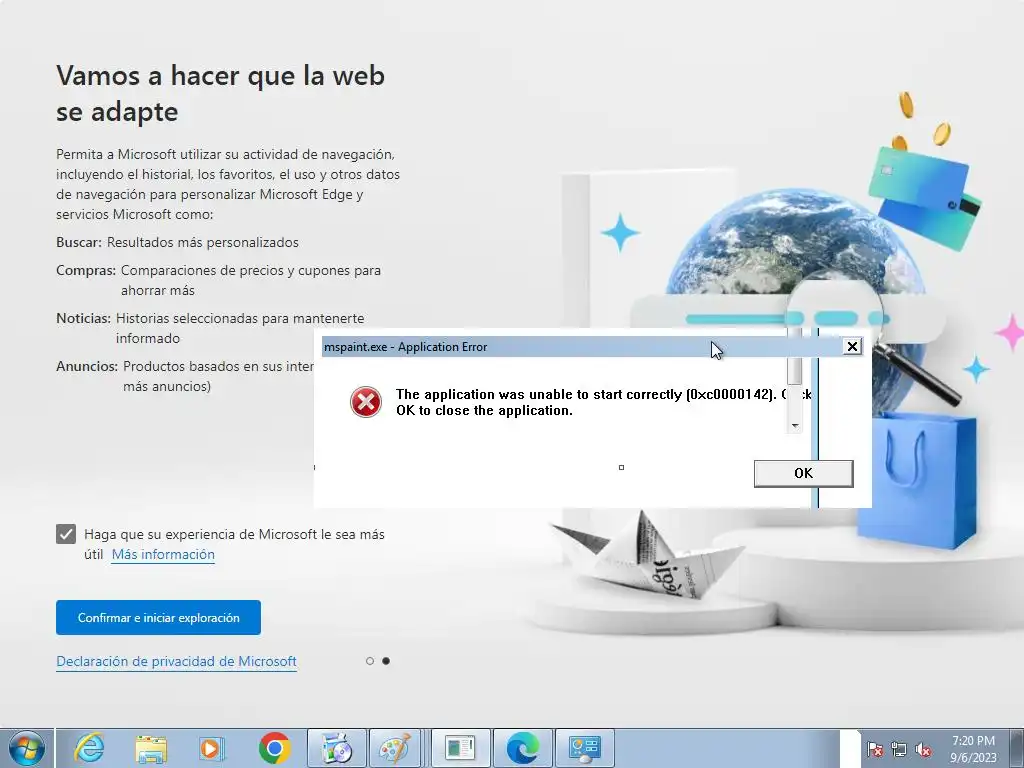Open Windows Media Player from taskbar
Image resolution: width=1024 pixels, height=768 pixels.
click(212, 748)
